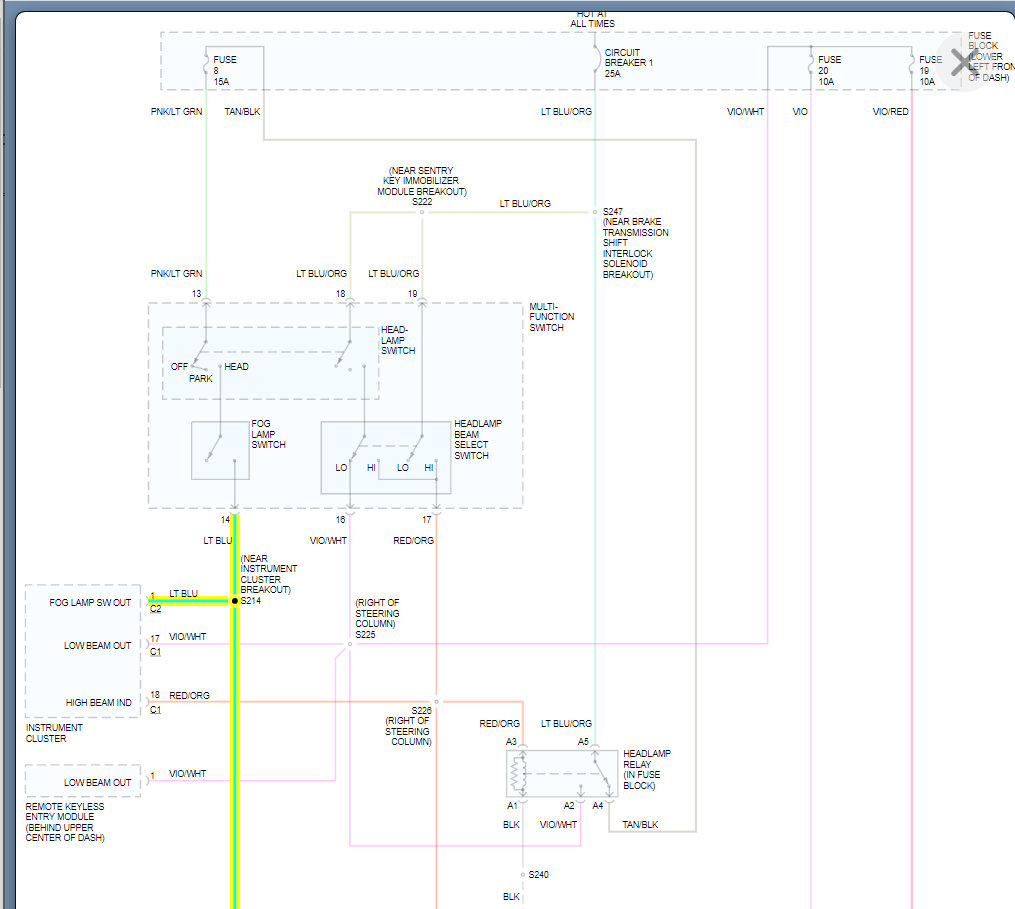Click the FOG LAMP SWITCH label
The width and height of the screenshot is (1015, 909).
click(x=268, y=434)
